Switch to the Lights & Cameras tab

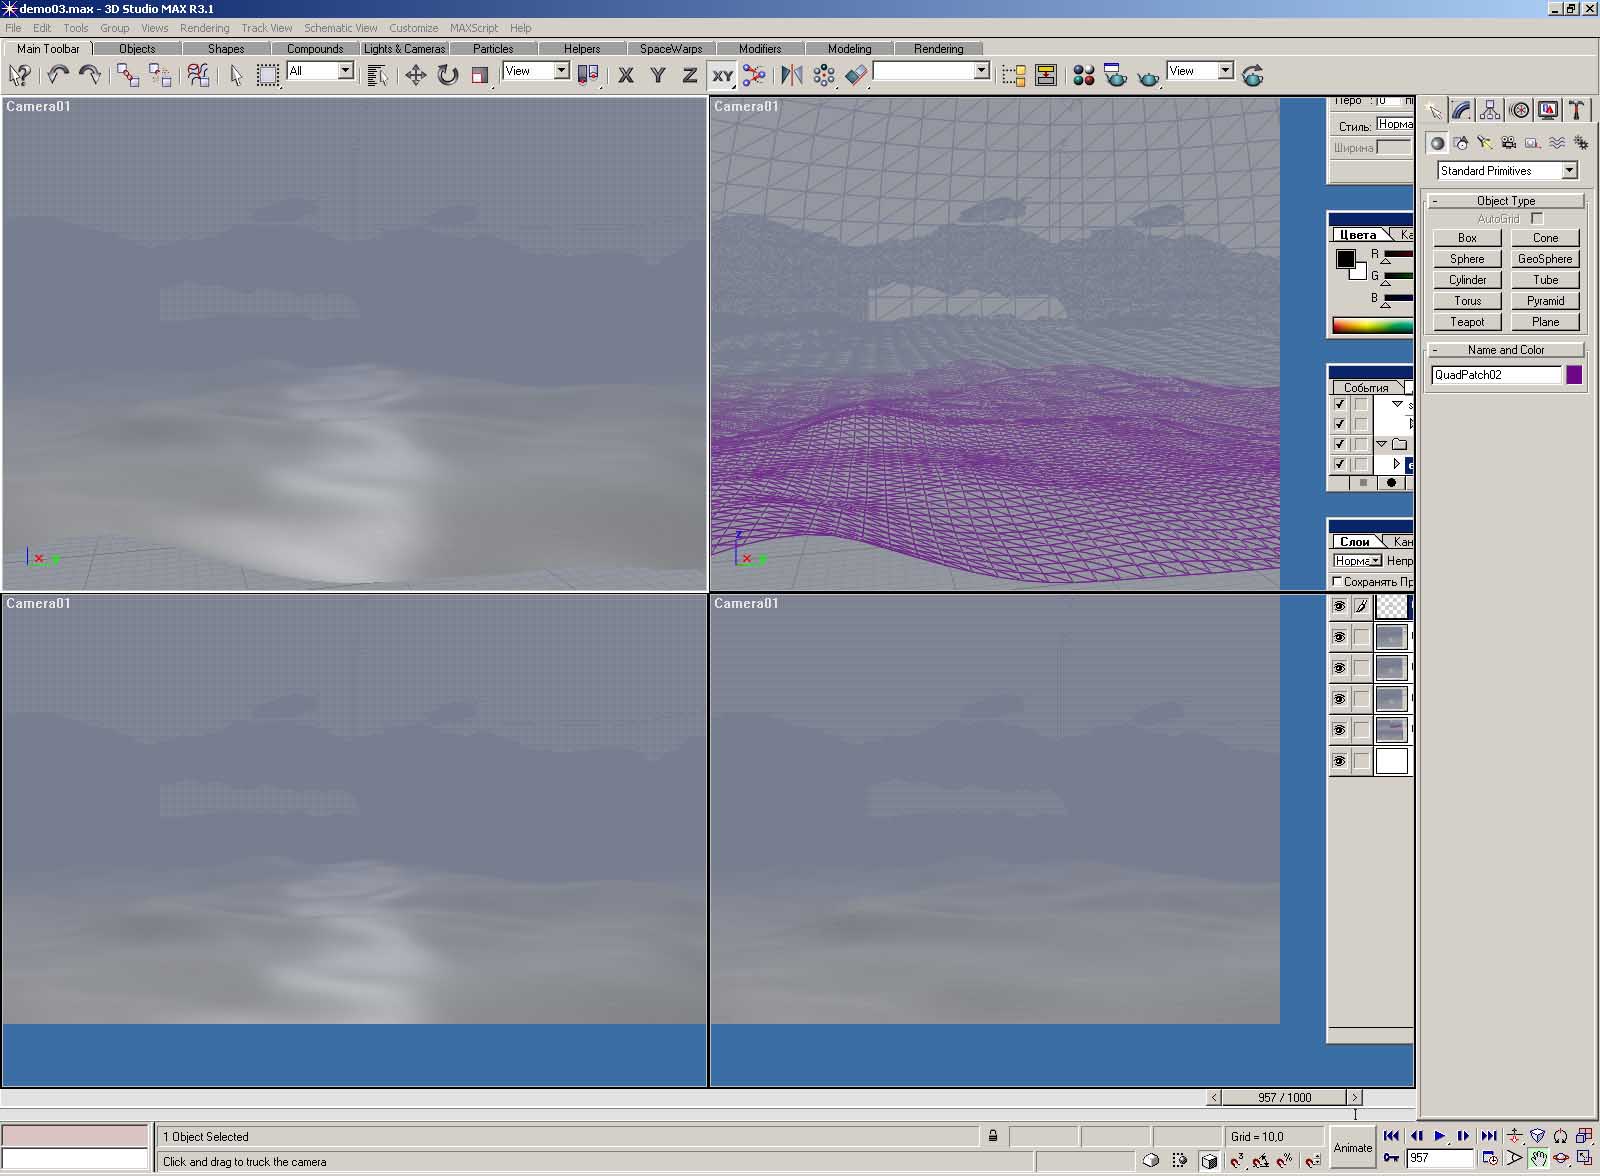pos(404,48)
